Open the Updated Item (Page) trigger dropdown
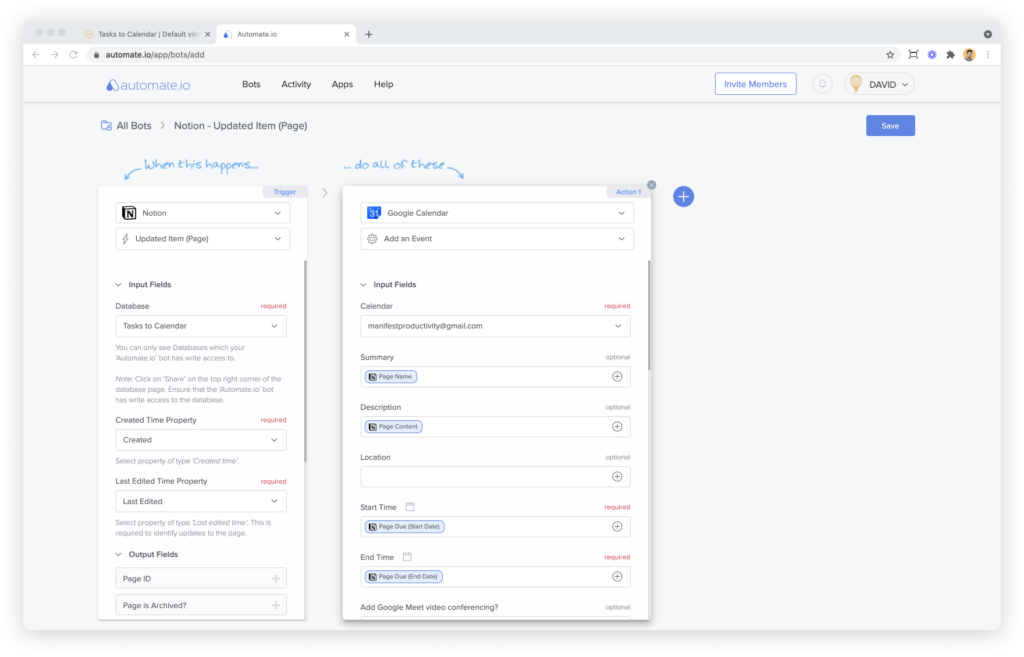The width and height of the screenshot is (1024, 657). coord(203,239)
